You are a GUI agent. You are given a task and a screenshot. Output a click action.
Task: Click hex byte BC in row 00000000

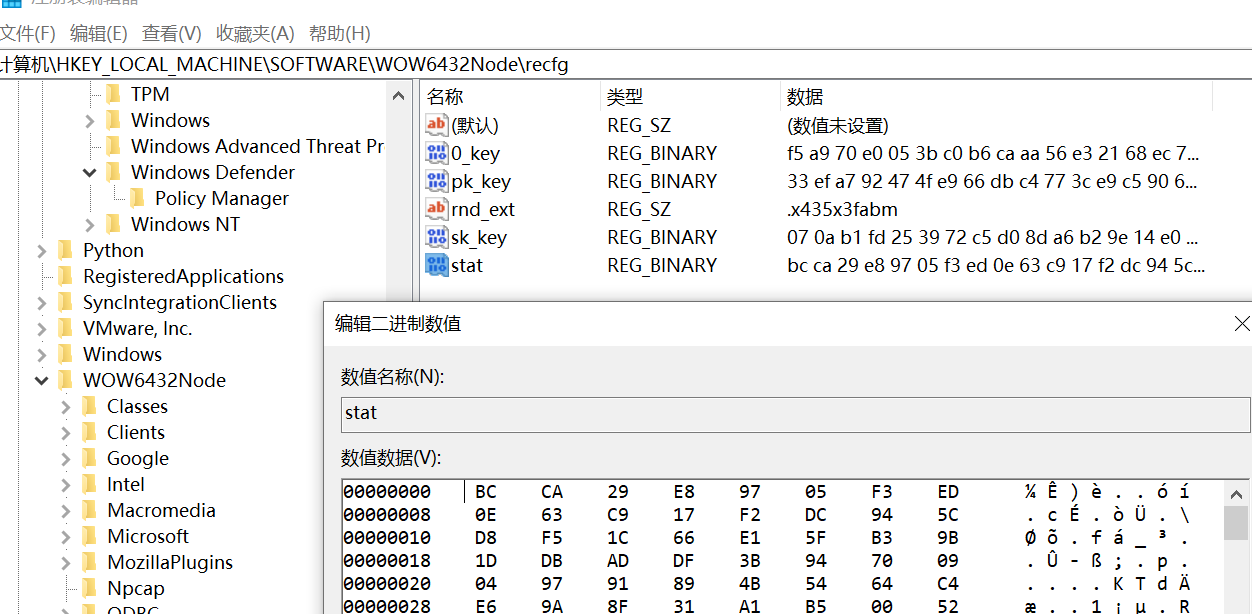point(486,492)
